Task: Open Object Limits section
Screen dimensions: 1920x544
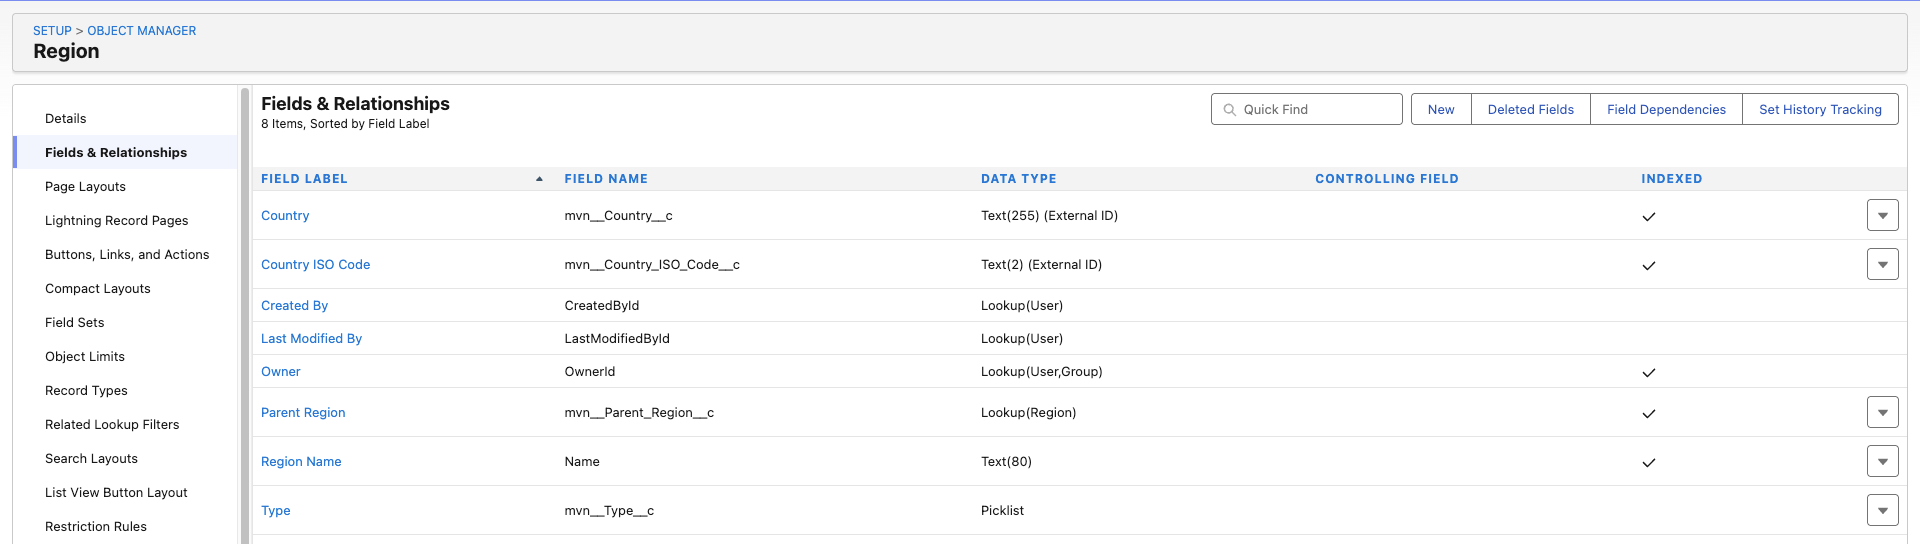Action: point(125,356)
